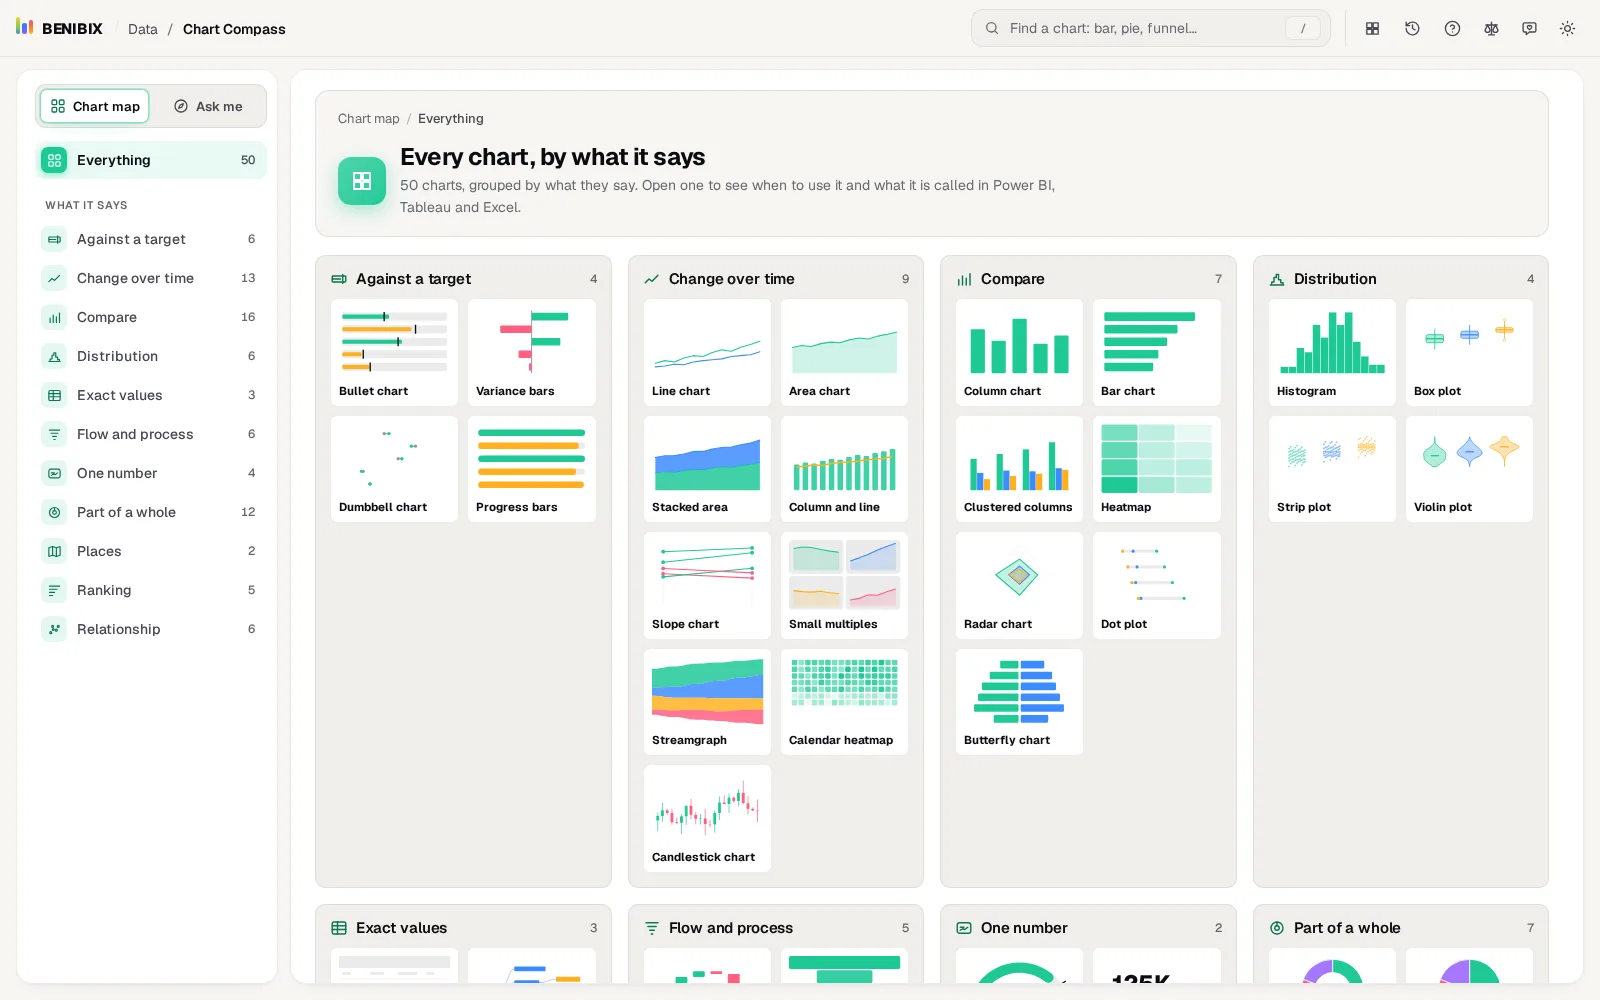Open the Area chart card
Viewport: 1600px width, 1000px height.
tap(844, 352)
